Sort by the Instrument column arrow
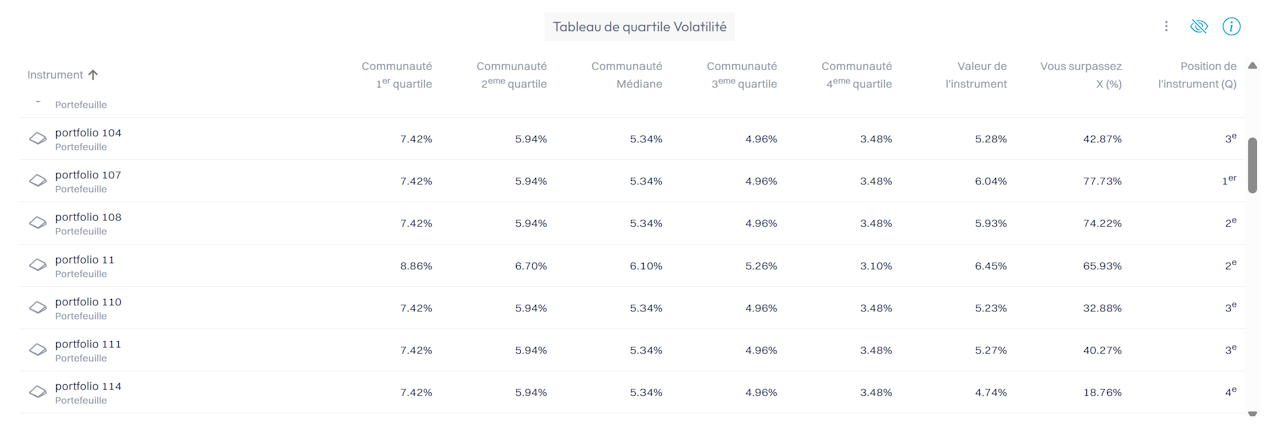 (x=93, y=75)
